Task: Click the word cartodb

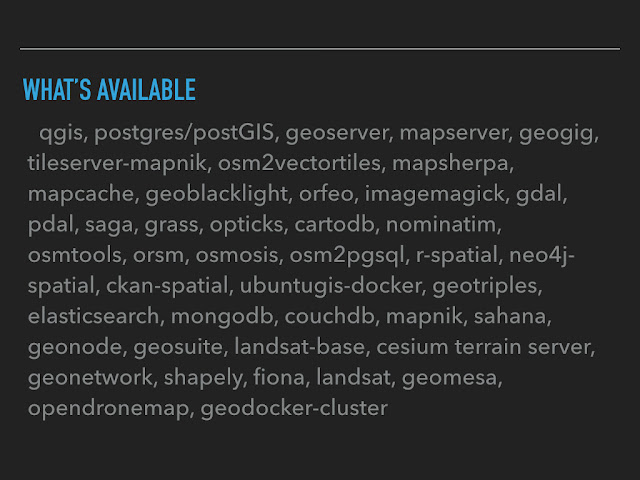Action: tap(334, 224)
